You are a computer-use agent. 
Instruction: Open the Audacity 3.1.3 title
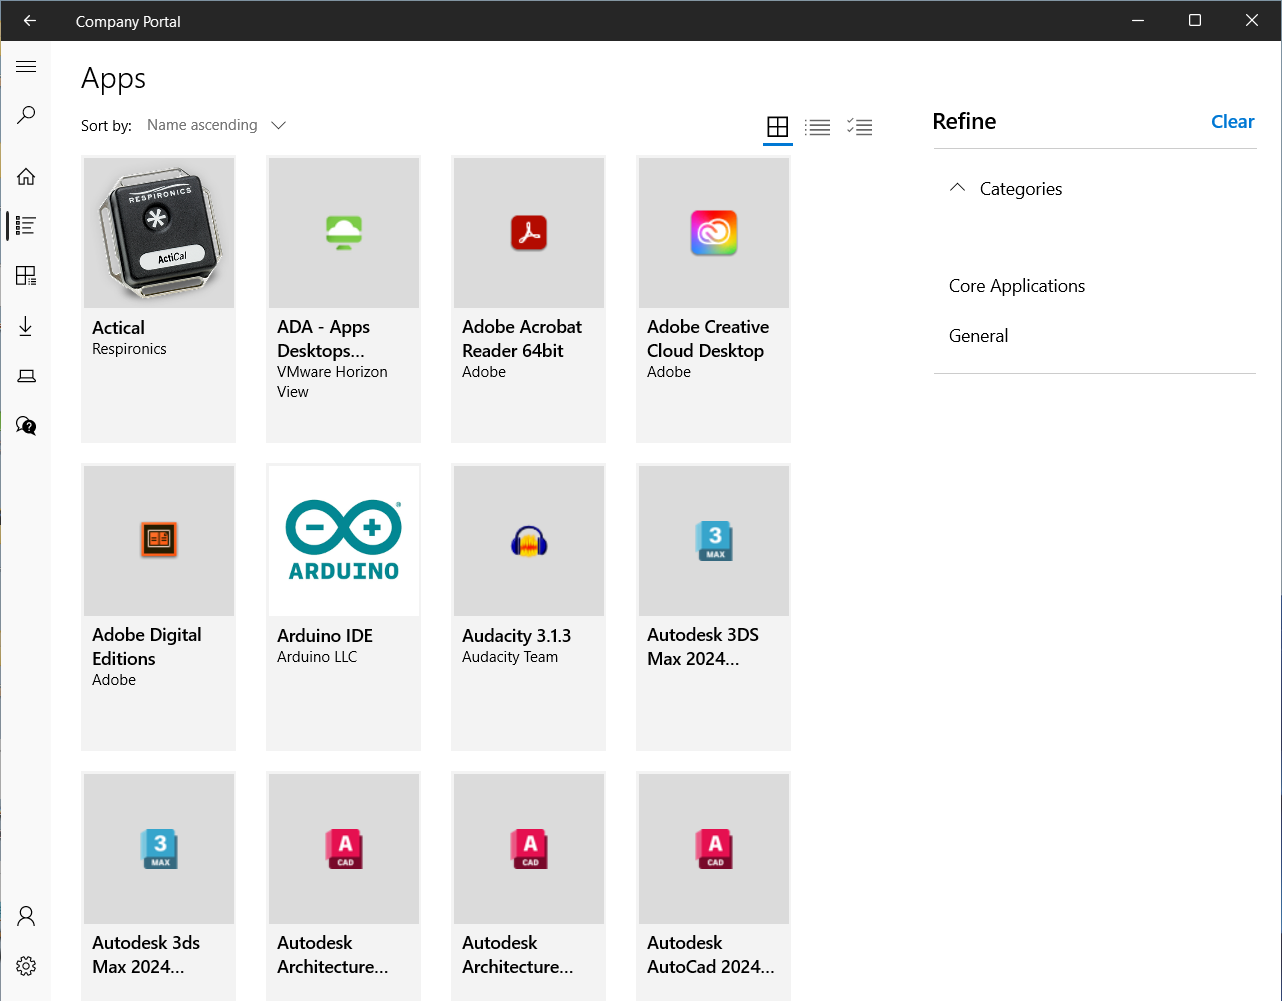pos(517,636)
